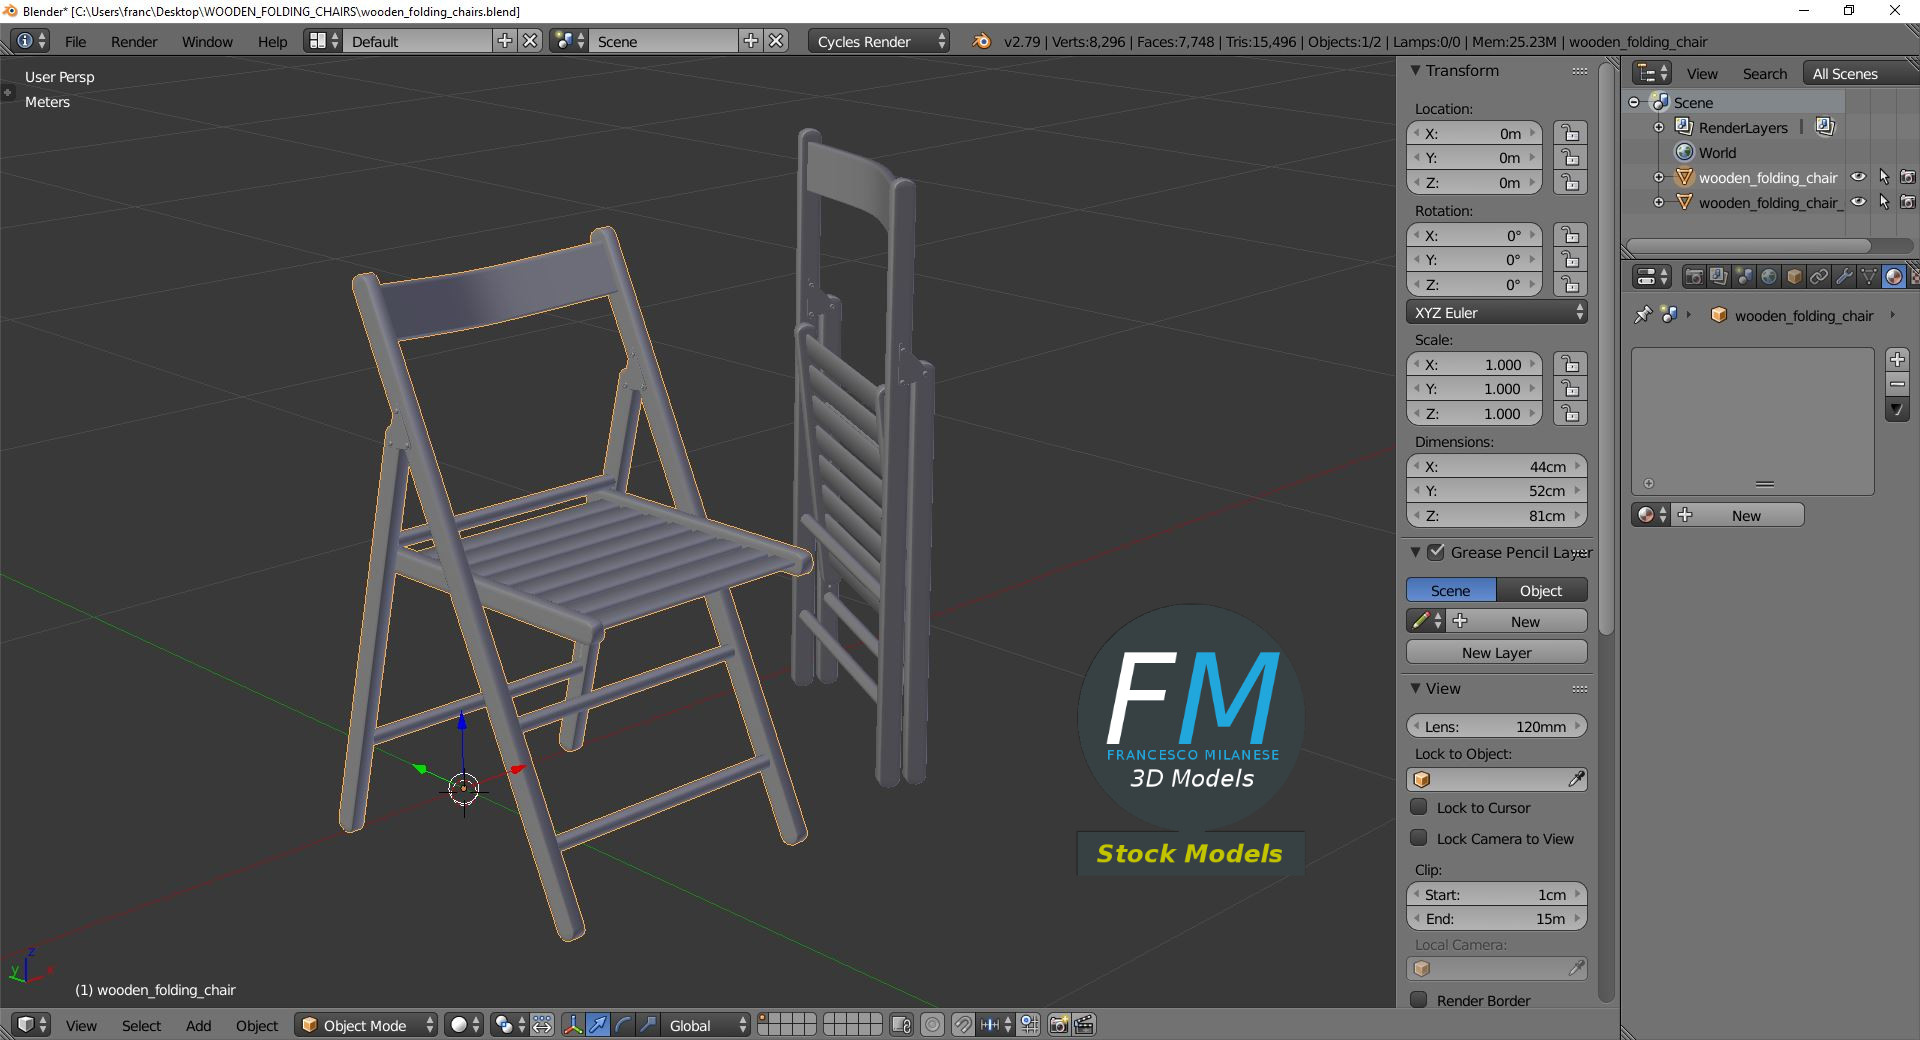
Task: Open the File menu
Action: (75, 41)
